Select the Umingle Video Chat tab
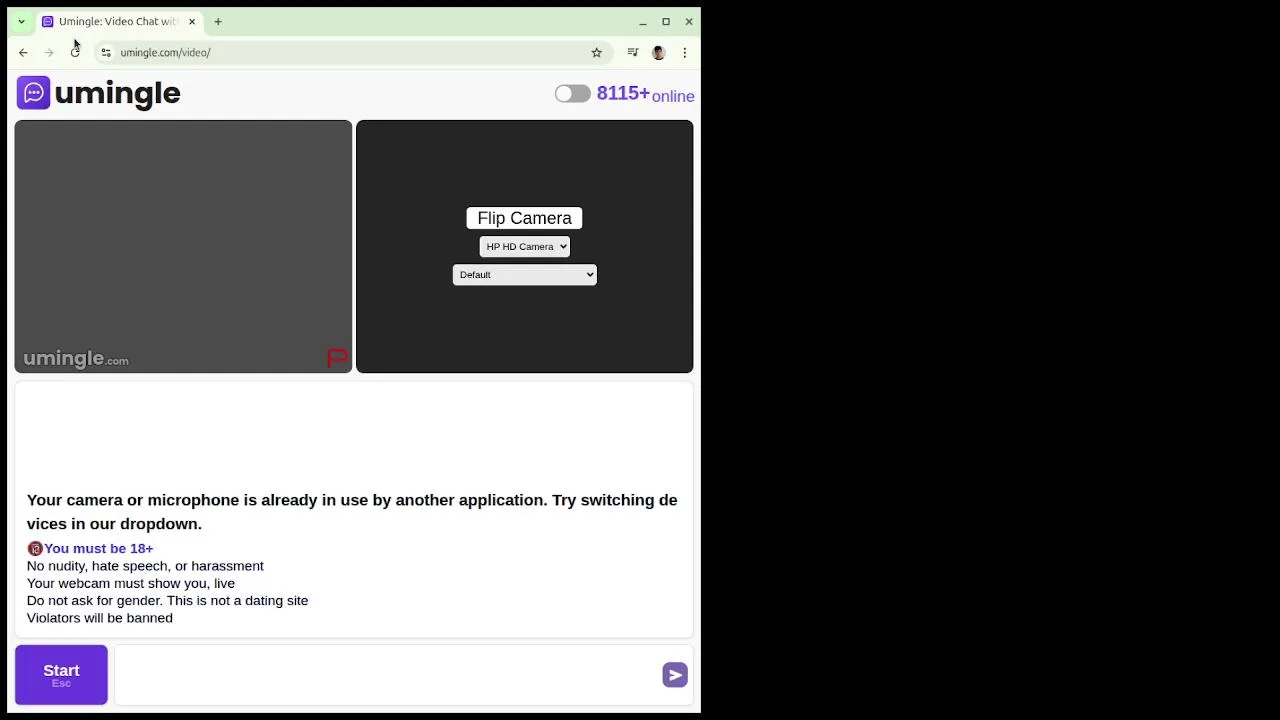The image size is (1280, 720). pyautogui.click(x=118, y=21)
